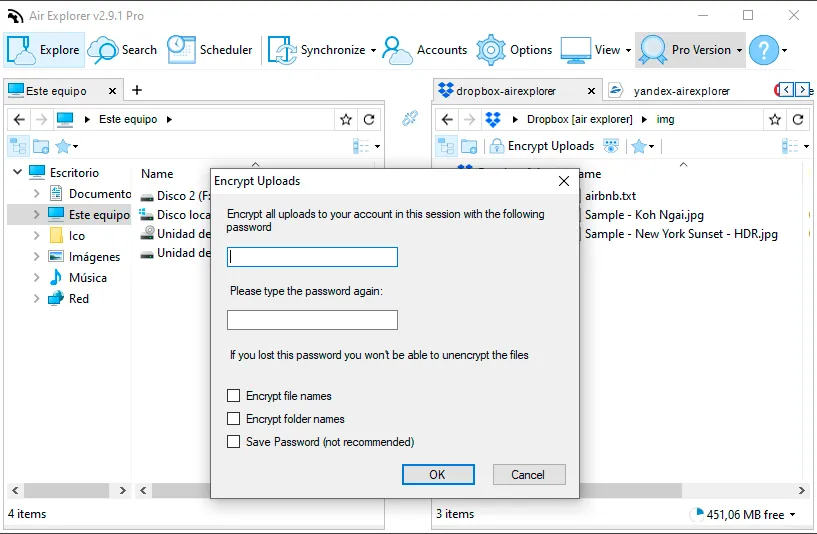The height and width of the screenshot is (534, 817).
Task: Expand the Documentos tree node
Action: pyautogui.click(x=36, y=193)
